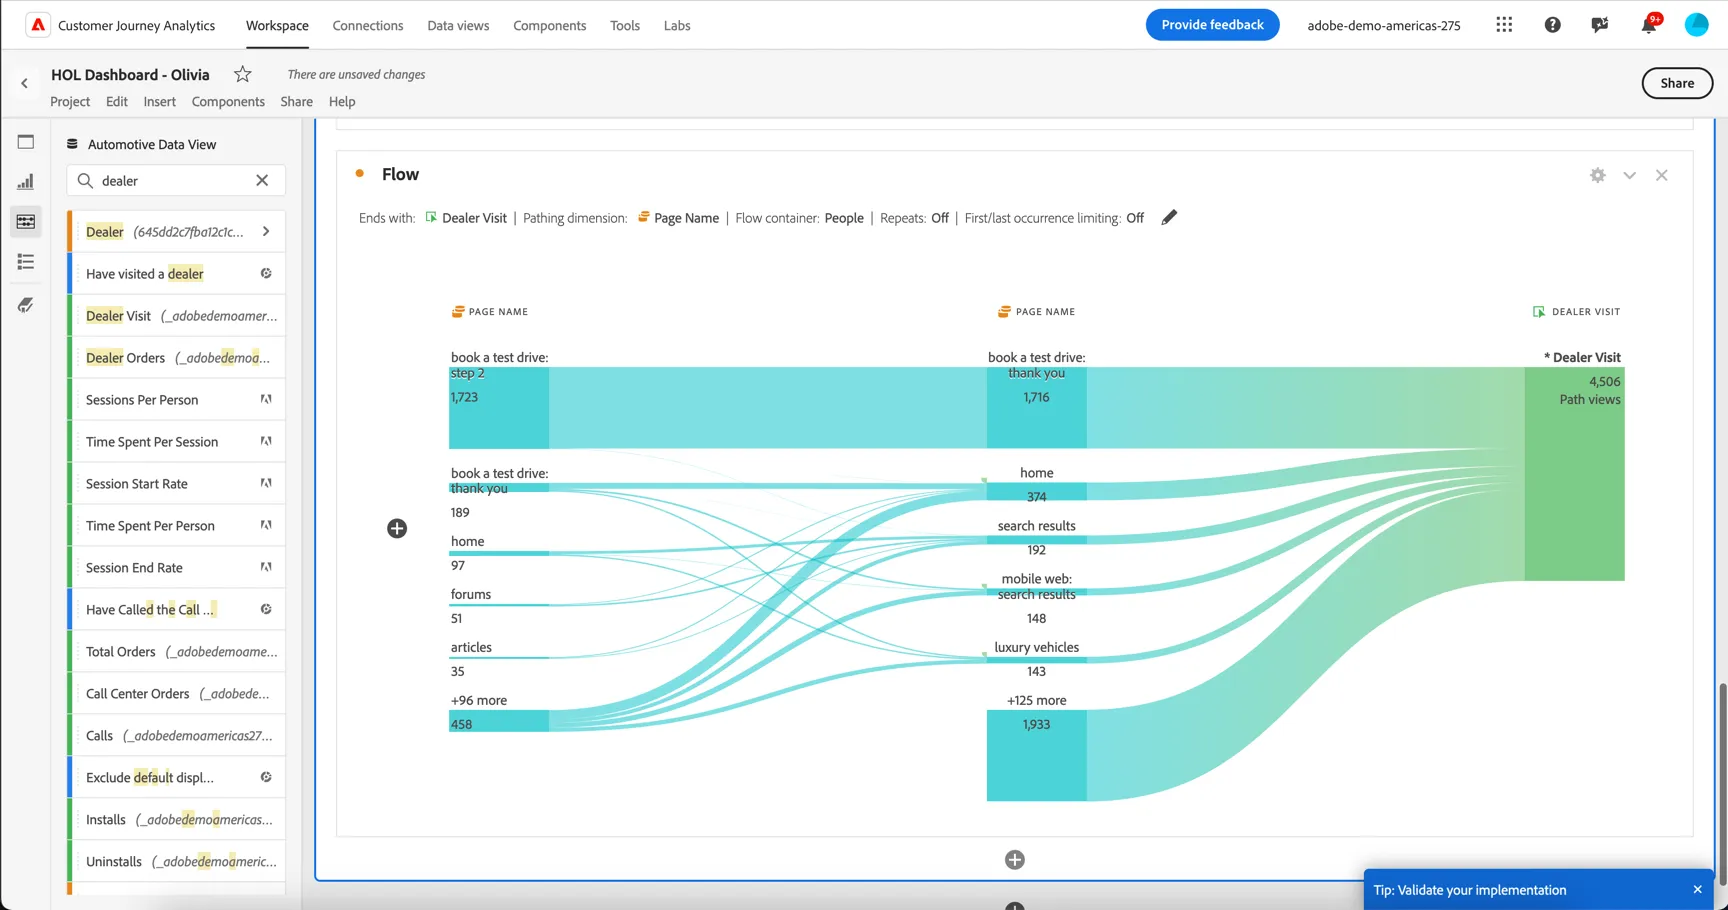
Task: Select the Have visited a dealer filter
Action: pos(176,274)
